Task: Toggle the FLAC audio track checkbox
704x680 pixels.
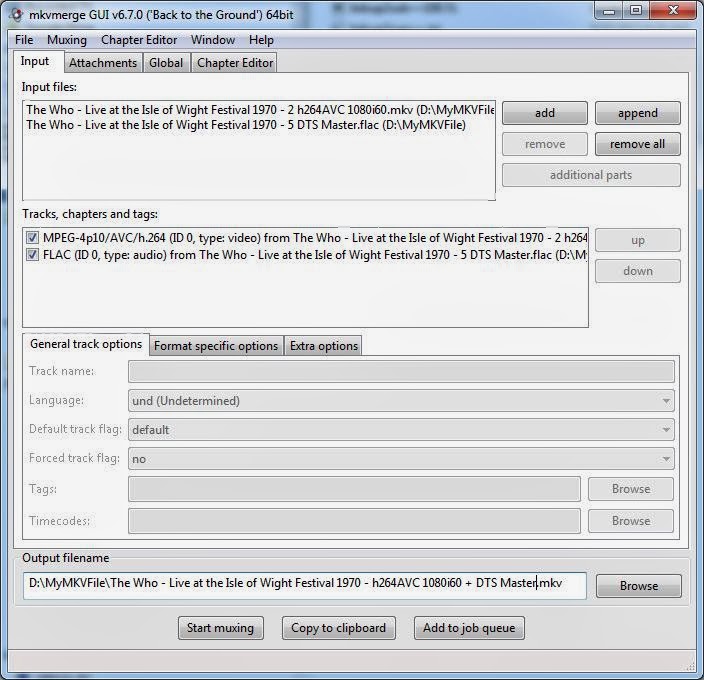Action: [32, 255]
